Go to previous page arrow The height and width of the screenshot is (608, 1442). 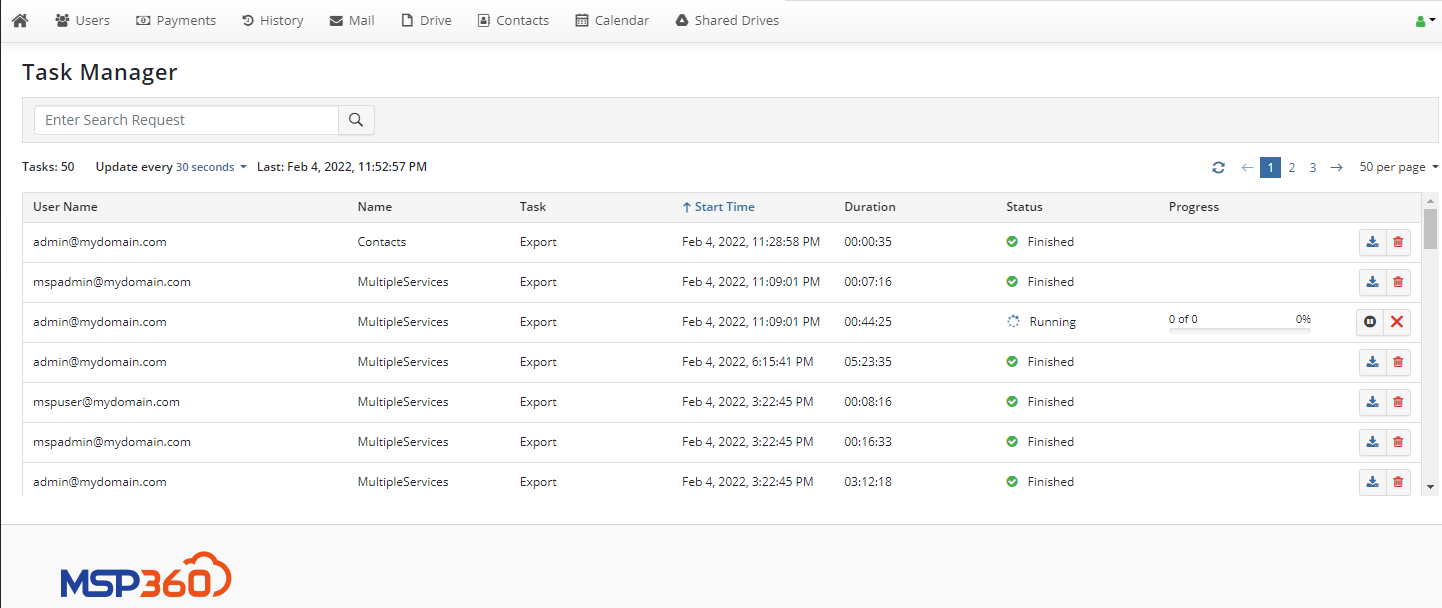click(1246, 168)
